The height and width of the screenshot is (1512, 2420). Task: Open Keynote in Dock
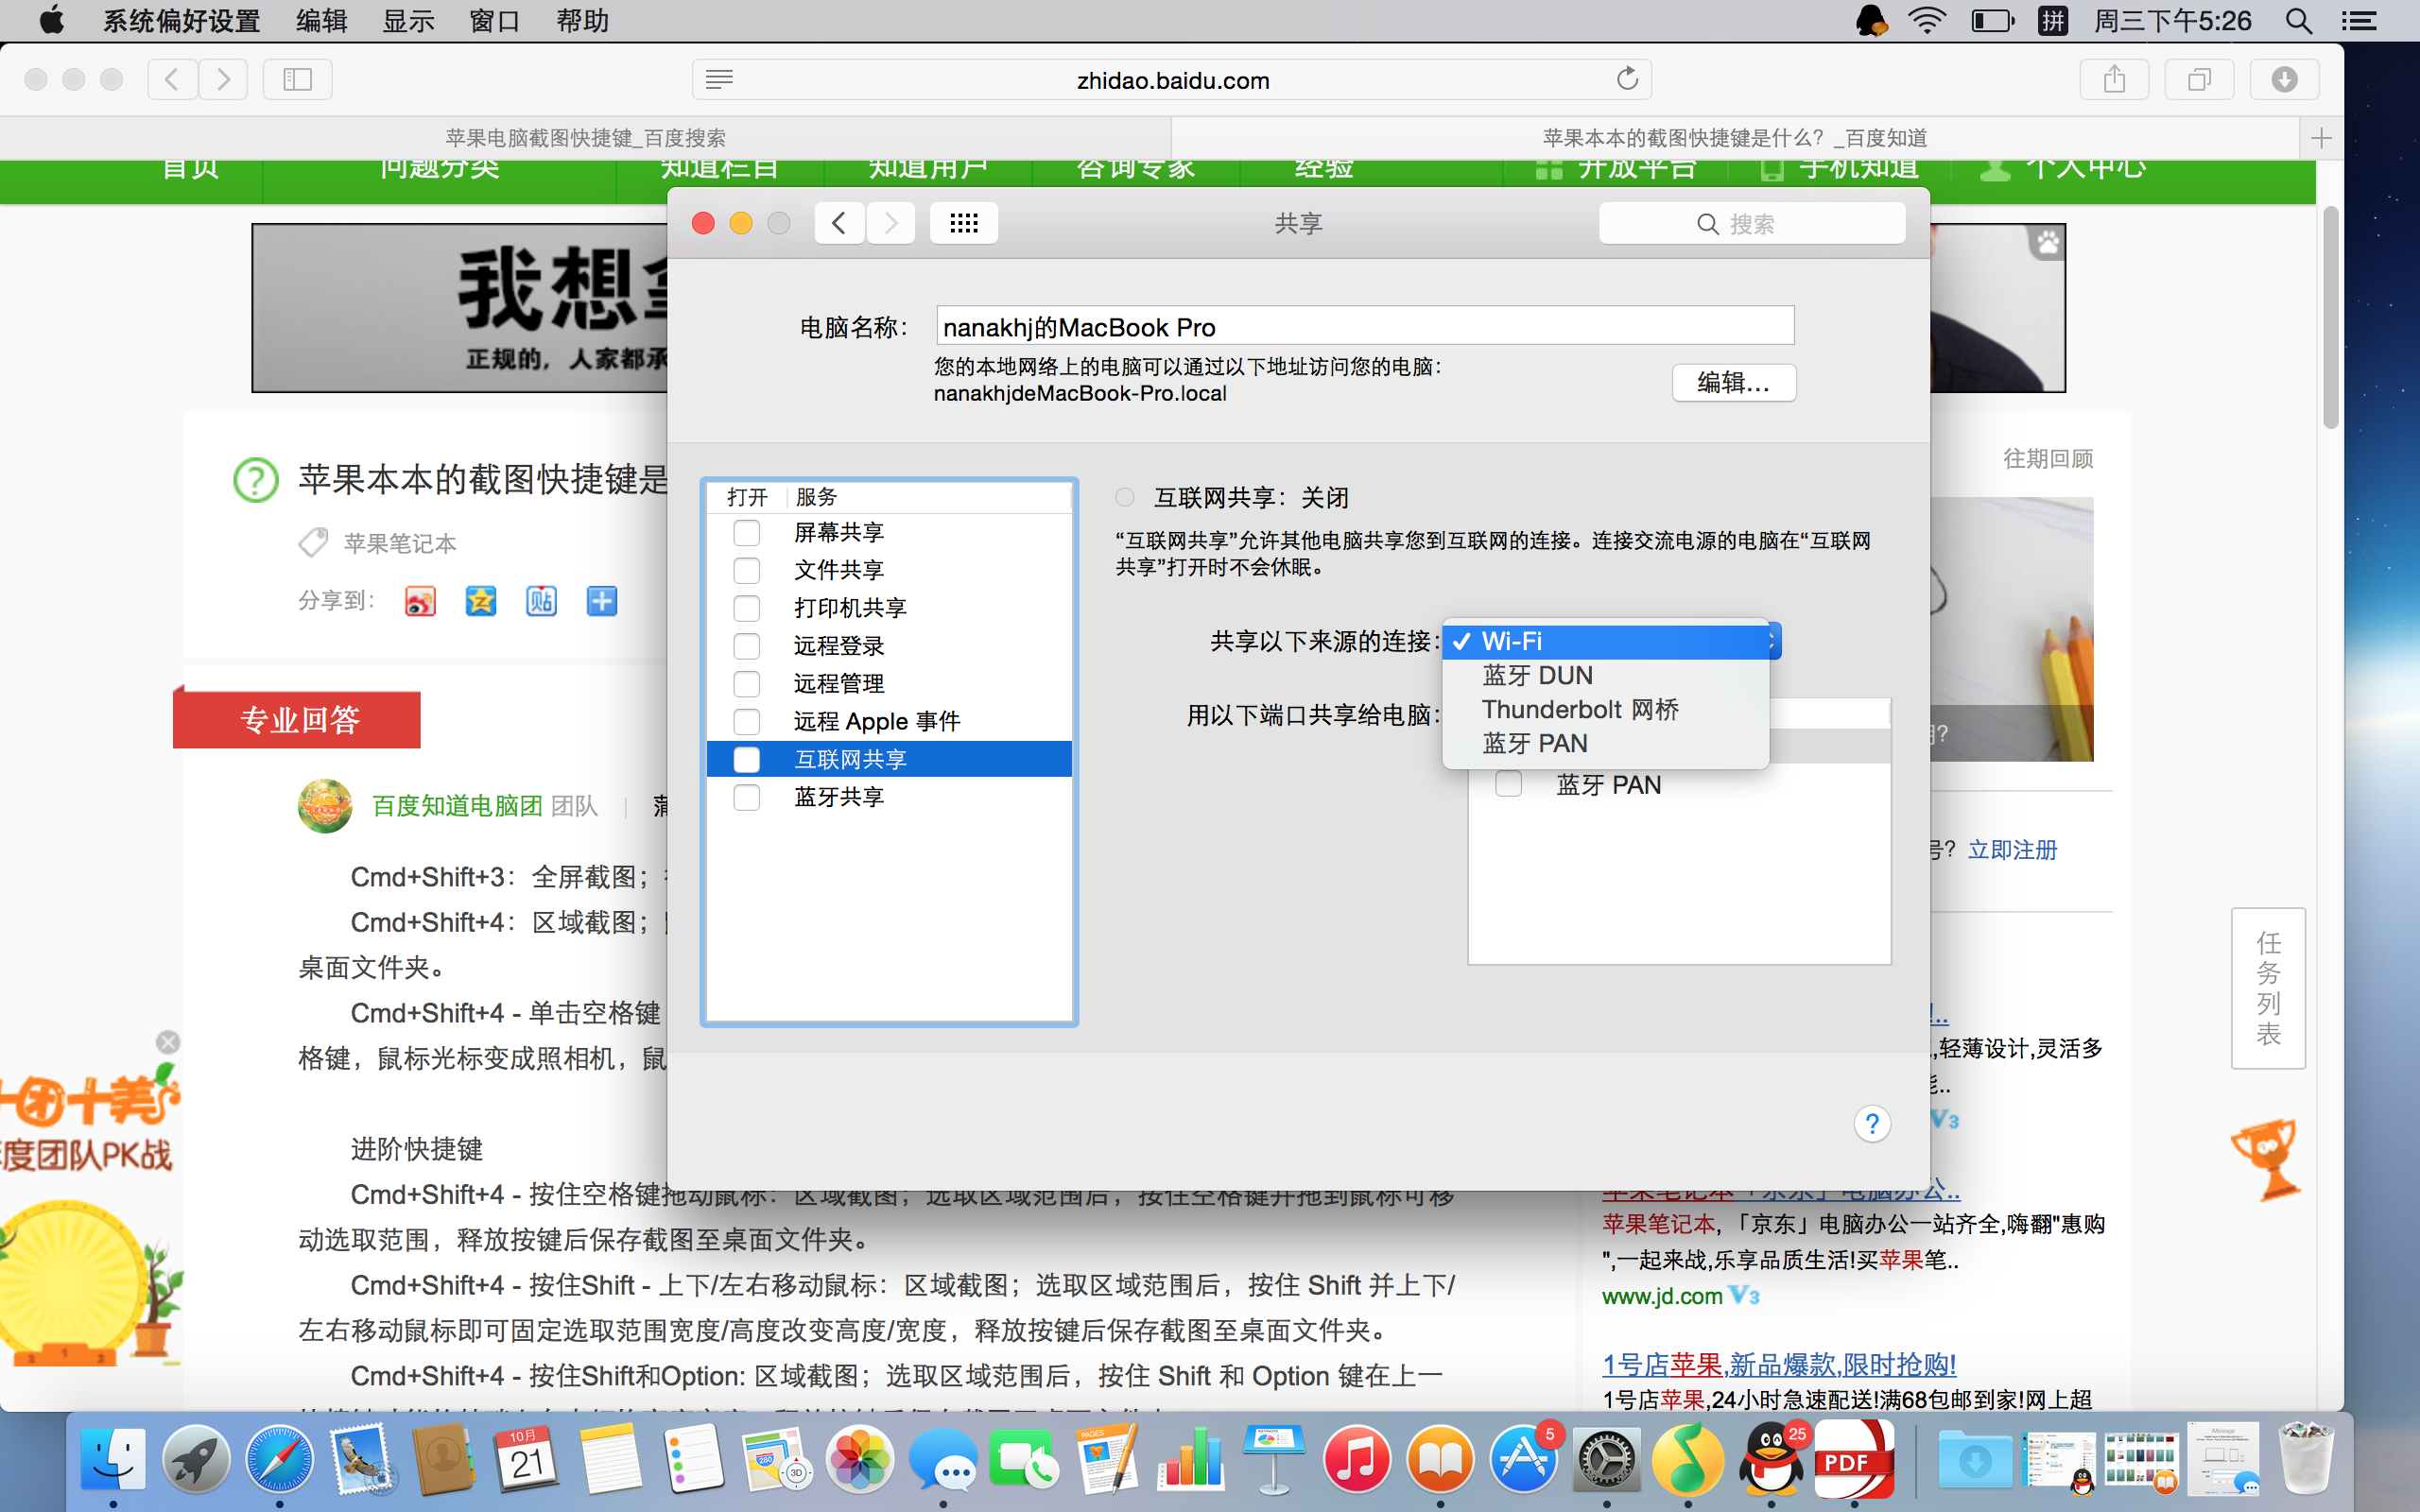tap(1274, 1460)
